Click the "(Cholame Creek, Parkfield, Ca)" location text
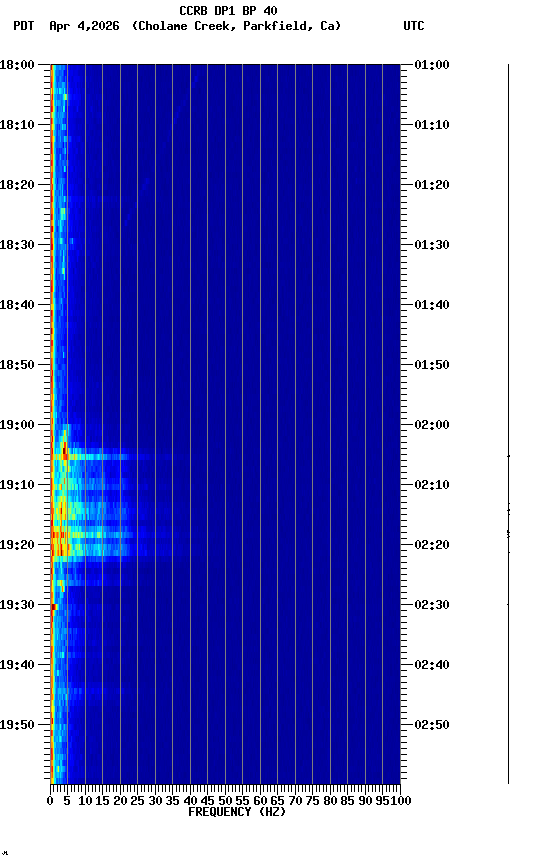Screen dimensions: 552x864 coord(236,26)
